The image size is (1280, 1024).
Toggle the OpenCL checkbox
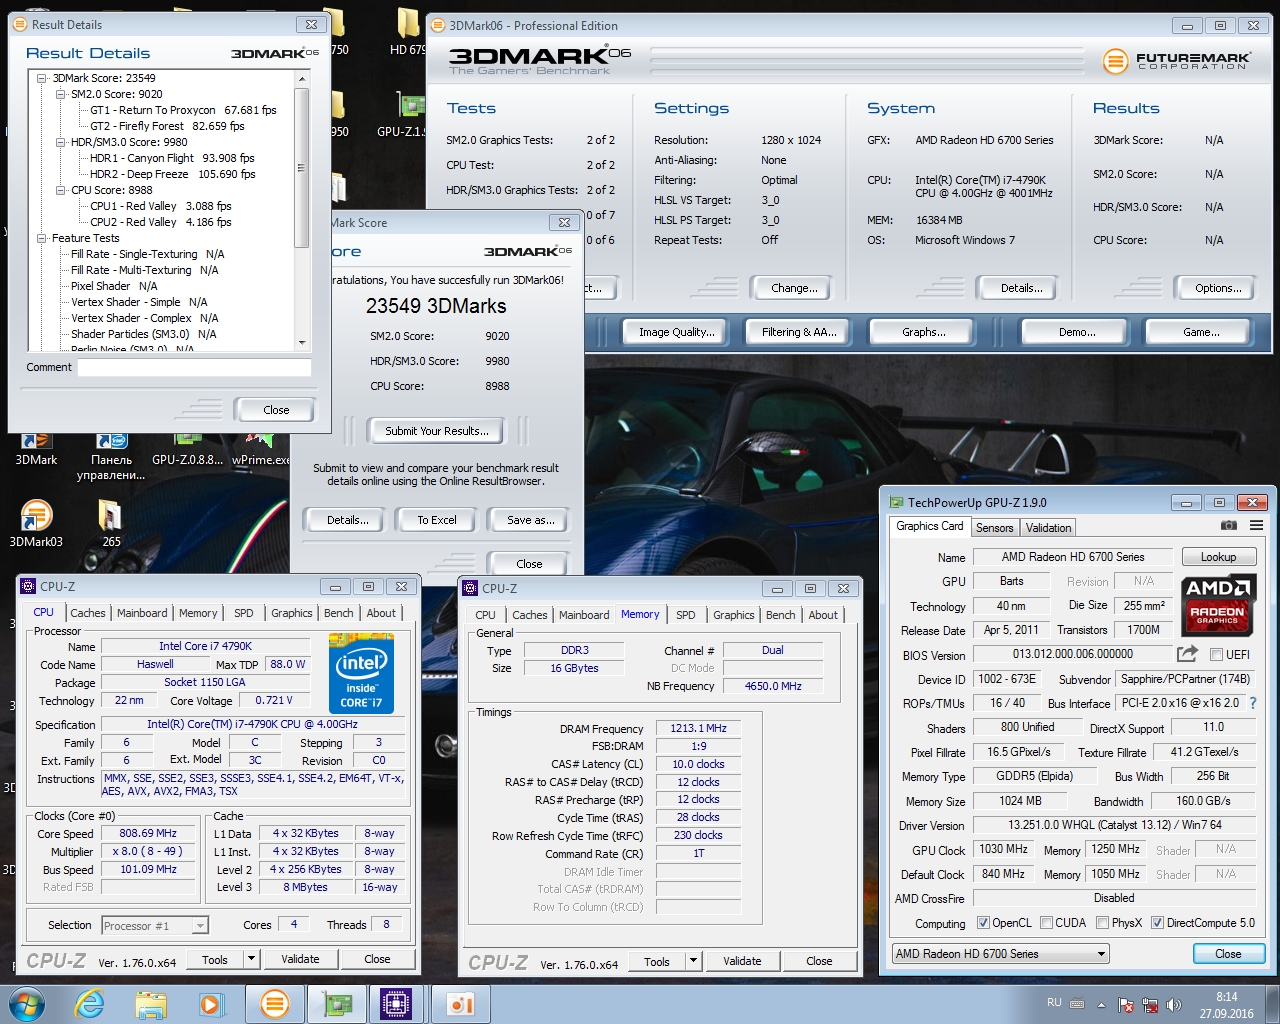[x=983, y=923]
